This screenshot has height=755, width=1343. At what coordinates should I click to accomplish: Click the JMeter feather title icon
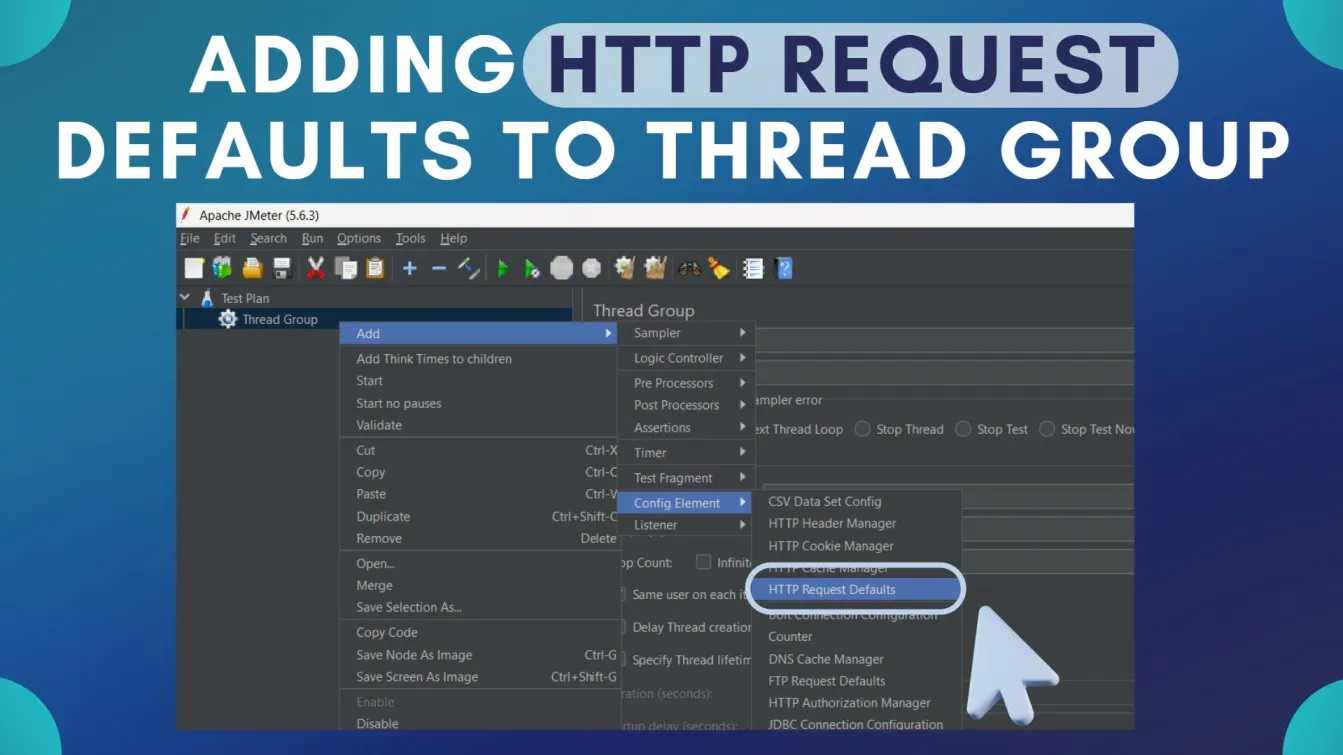185,215
